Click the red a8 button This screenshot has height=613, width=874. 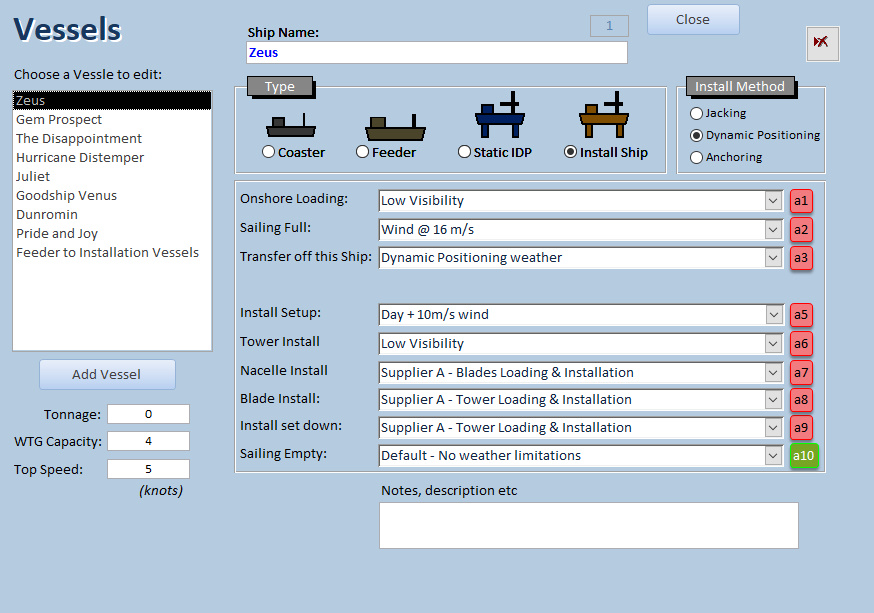(801, 399)
